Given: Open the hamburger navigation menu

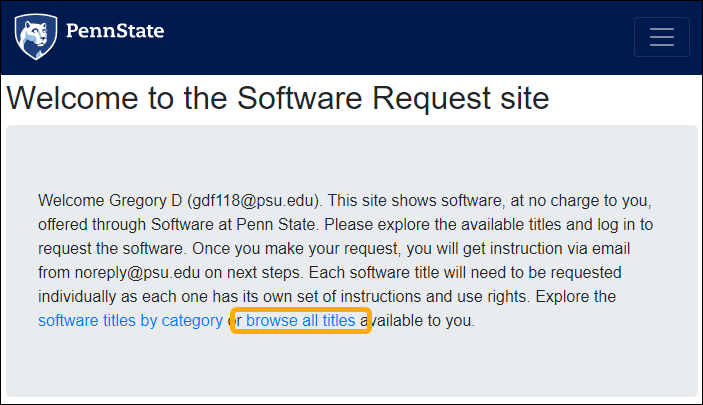Looking at the screenshot, I should [x=661, y=37].
